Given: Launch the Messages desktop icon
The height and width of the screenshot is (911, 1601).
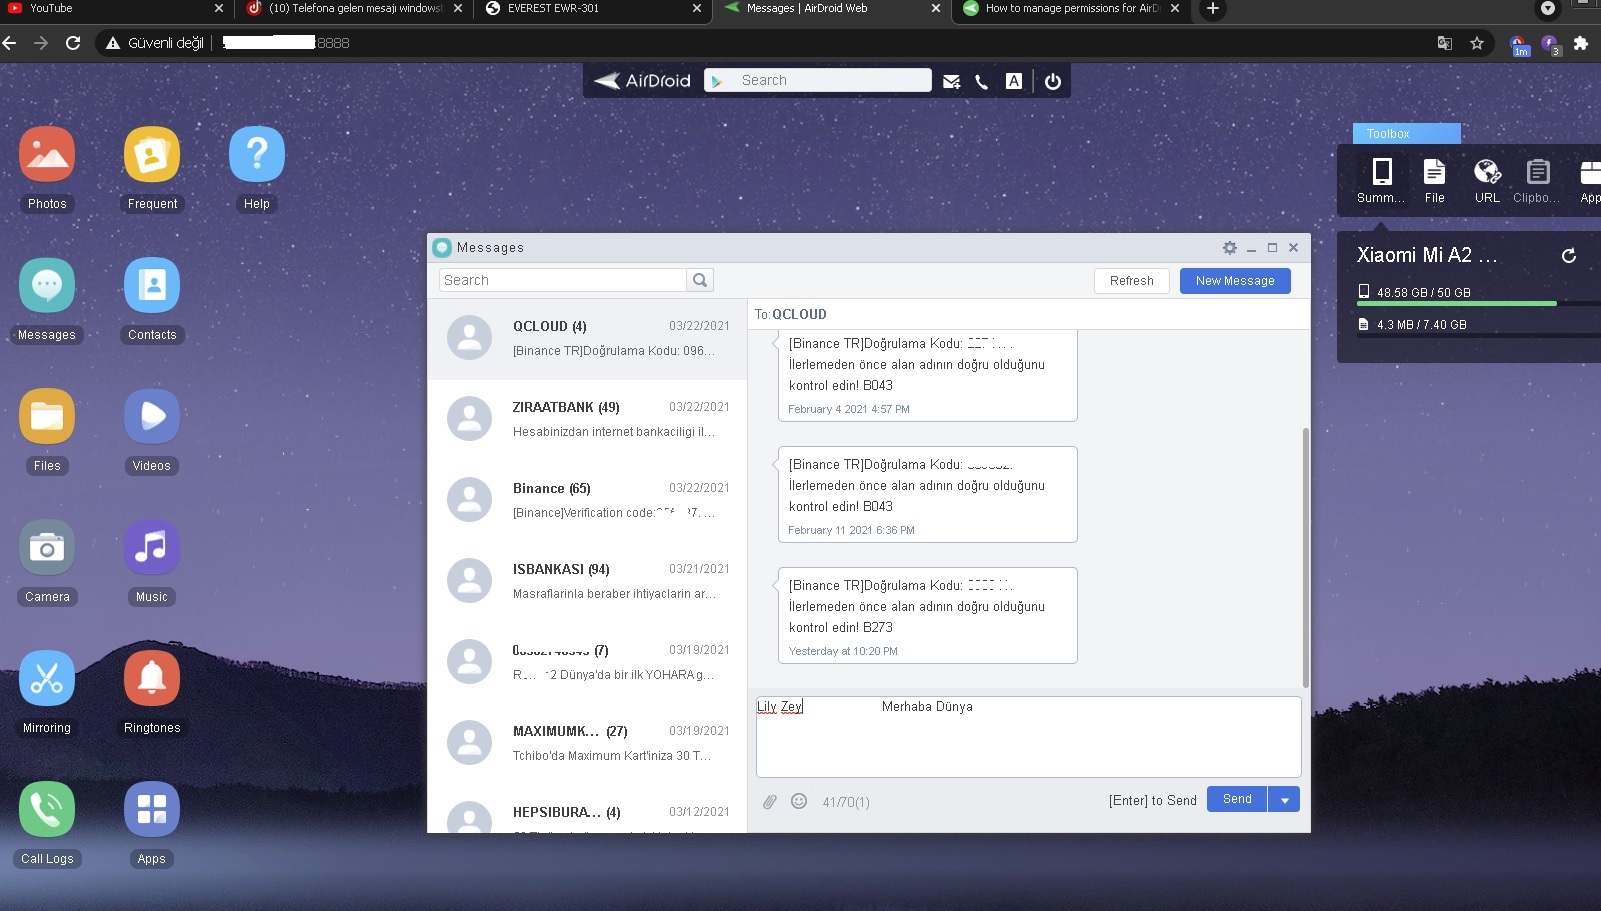Looking at the screenshot, I should 47,286.
